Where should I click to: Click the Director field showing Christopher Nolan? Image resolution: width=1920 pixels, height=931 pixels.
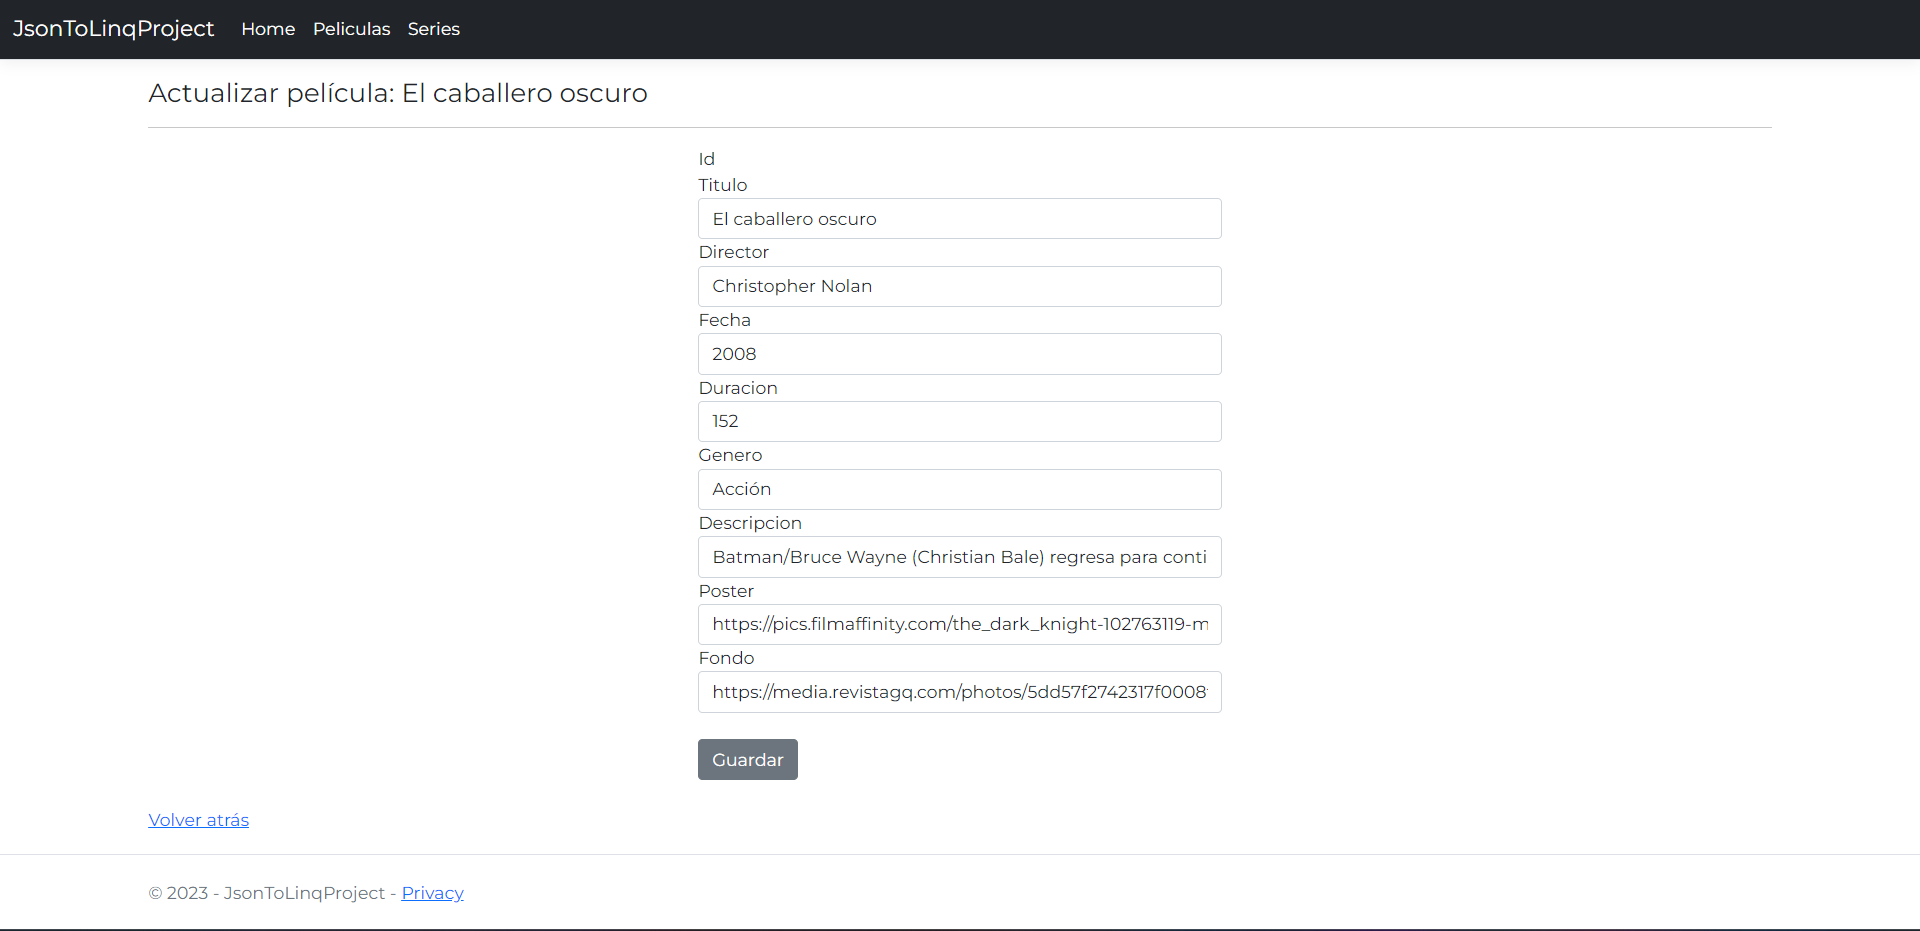[958, 286]
